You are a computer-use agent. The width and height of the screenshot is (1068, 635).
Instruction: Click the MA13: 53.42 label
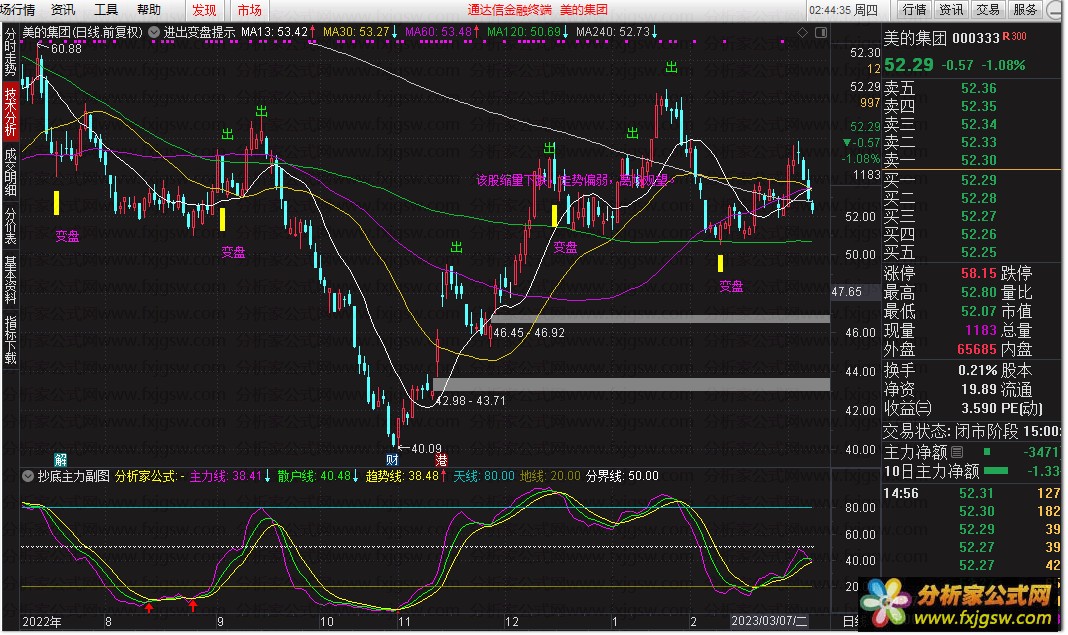(x=274, y=31)
